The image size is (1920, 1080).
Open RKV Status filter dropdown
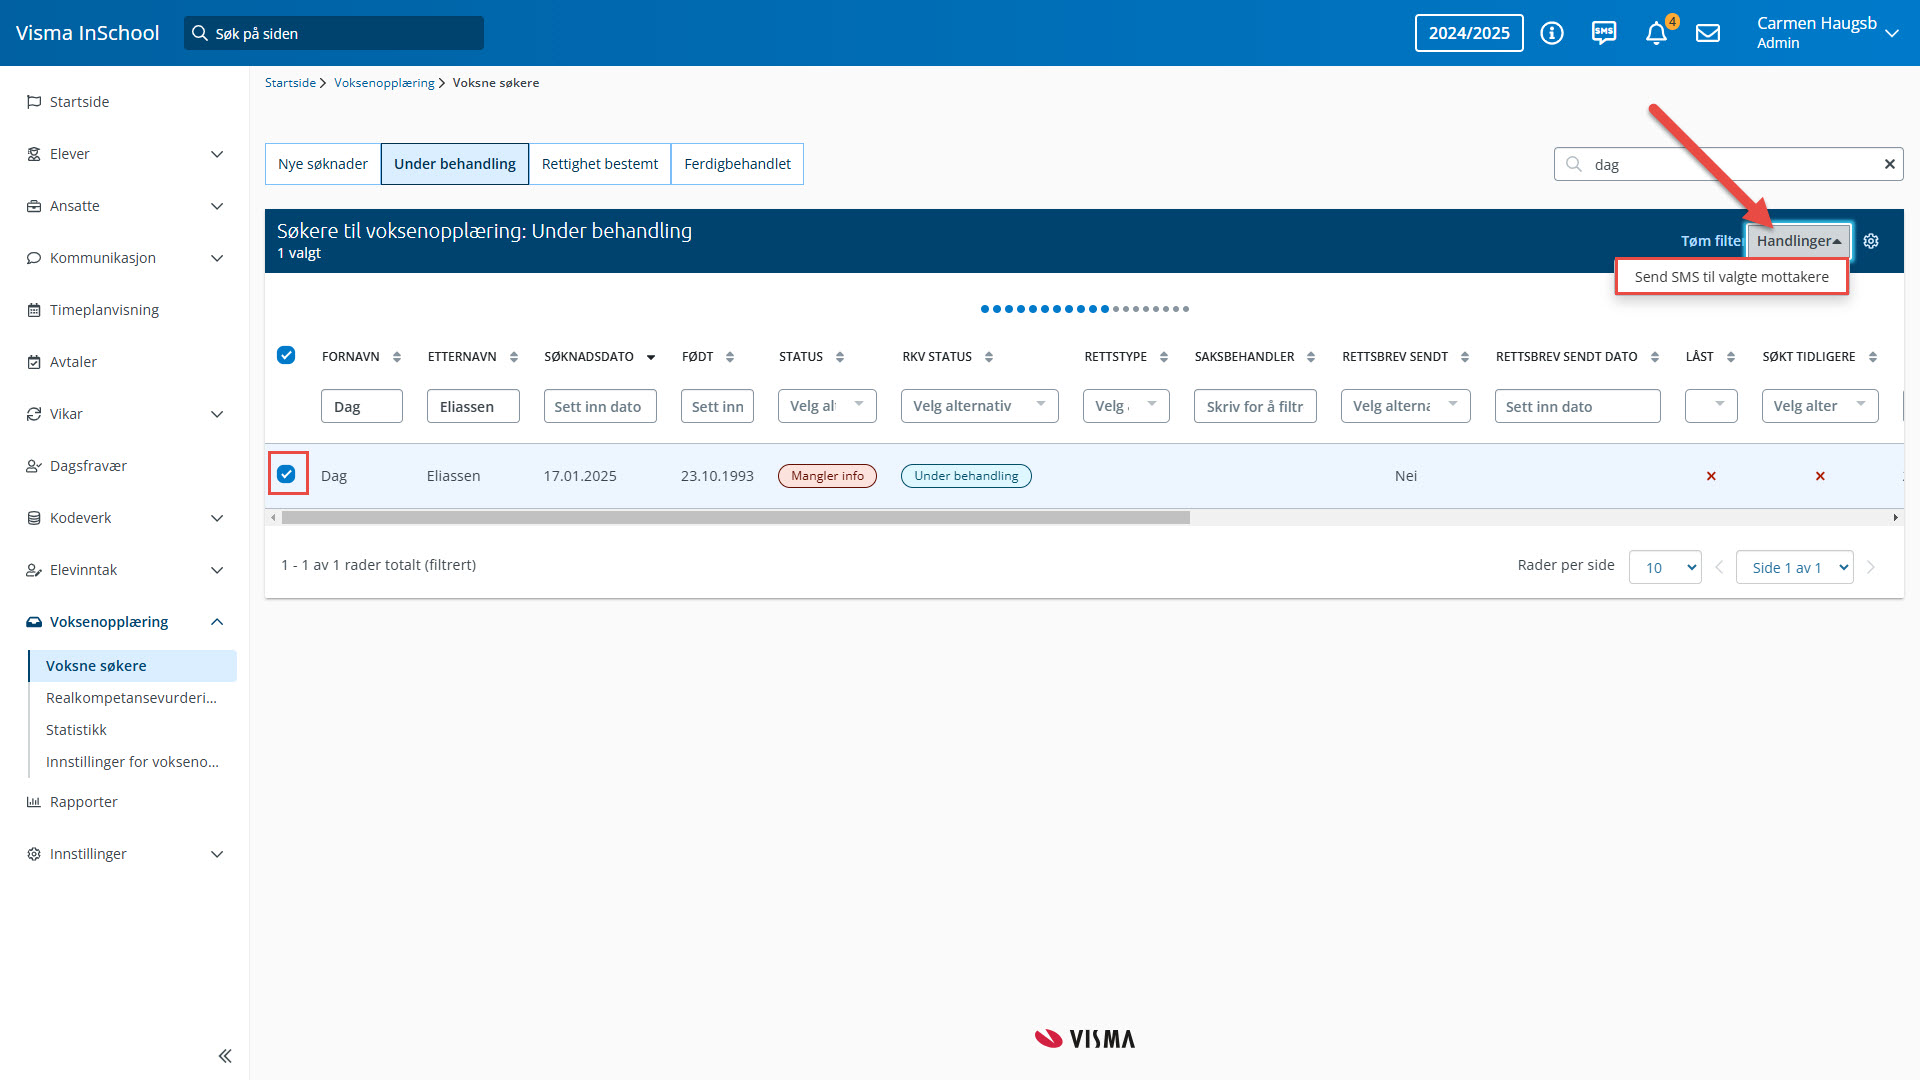(x=979, y=406)
